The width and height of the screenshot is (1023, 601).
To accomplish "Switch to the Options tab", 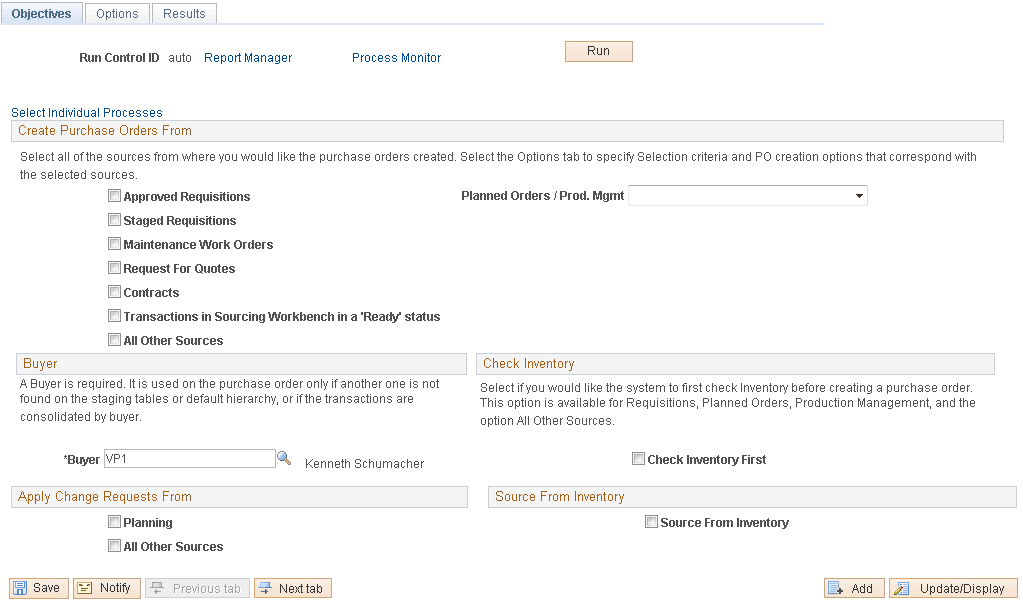I will (x=117, y=13).
